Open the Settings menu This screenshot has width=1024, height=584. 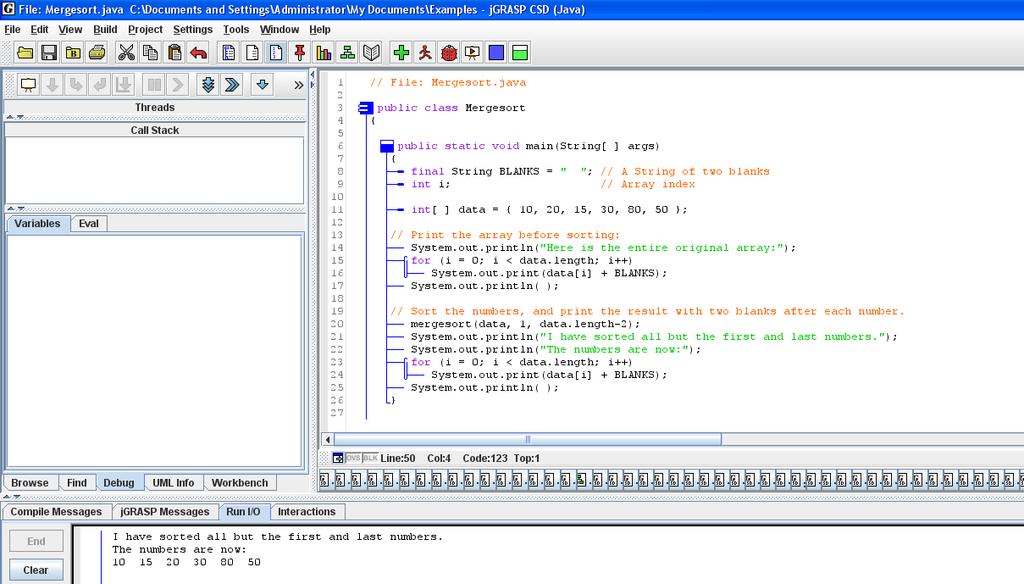tap(193, 29)
